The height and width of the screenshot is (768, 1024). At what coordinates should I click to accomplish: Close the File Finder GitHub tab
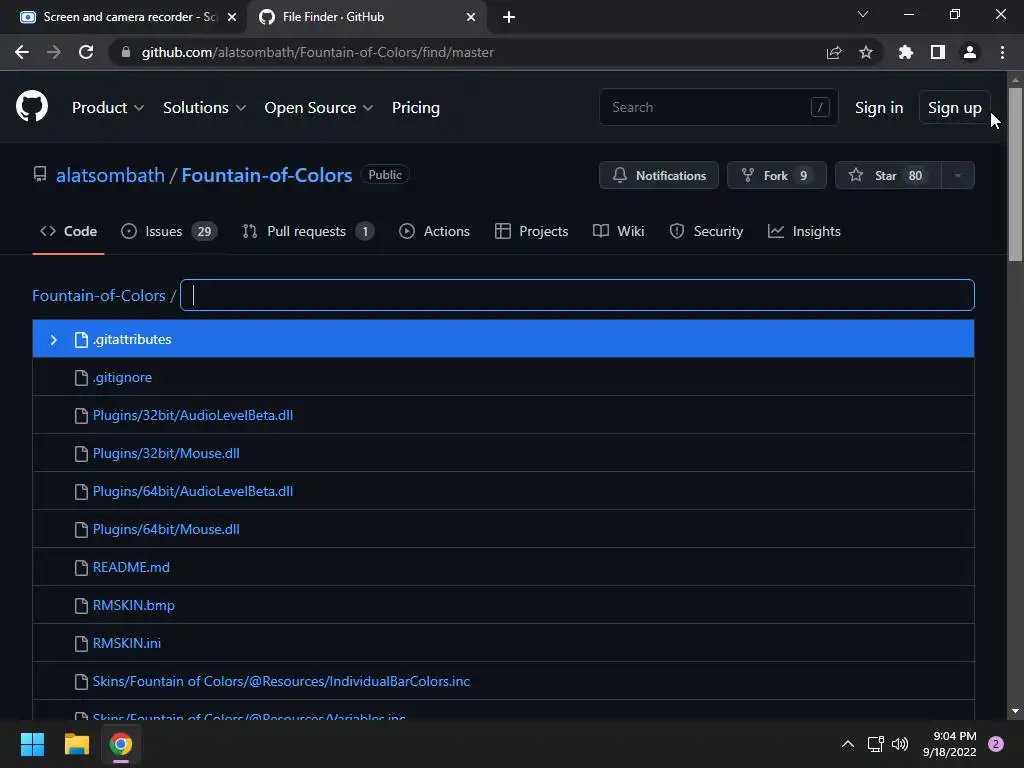click(x=471, y=17)
